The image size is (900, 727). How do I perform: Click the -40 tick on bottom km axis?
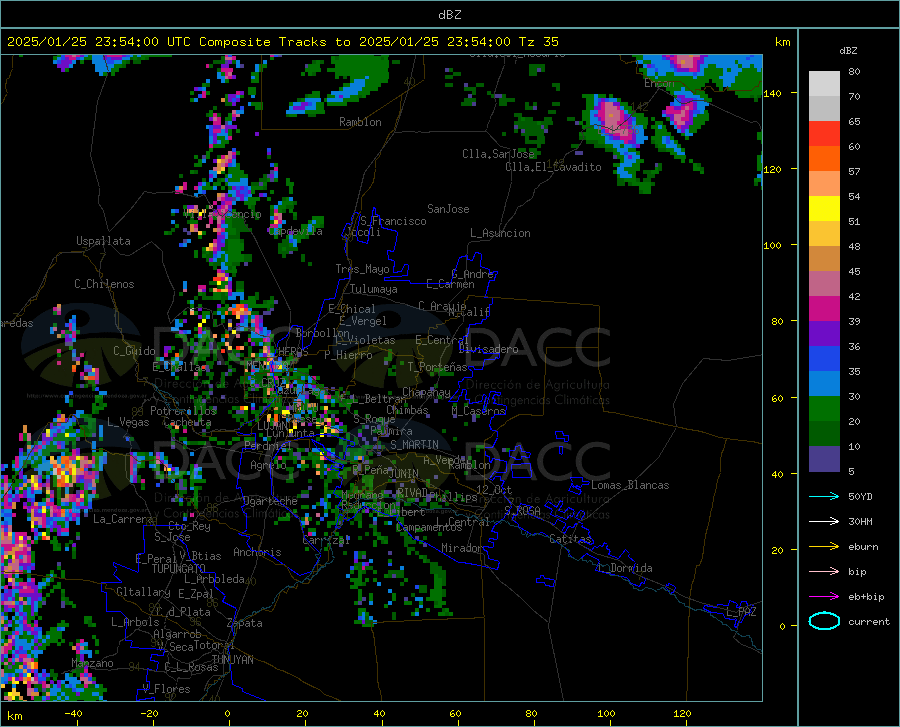click(x=73, y=714)
